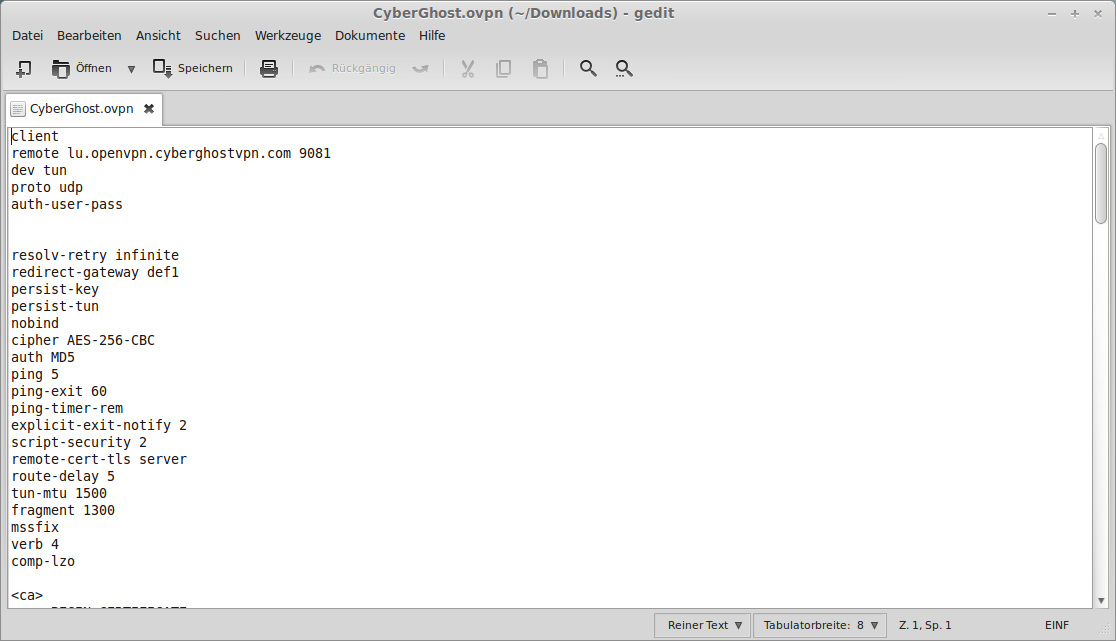1116x641 pixels.
Task: Close the gedit window
Action: click(1097, 14)
